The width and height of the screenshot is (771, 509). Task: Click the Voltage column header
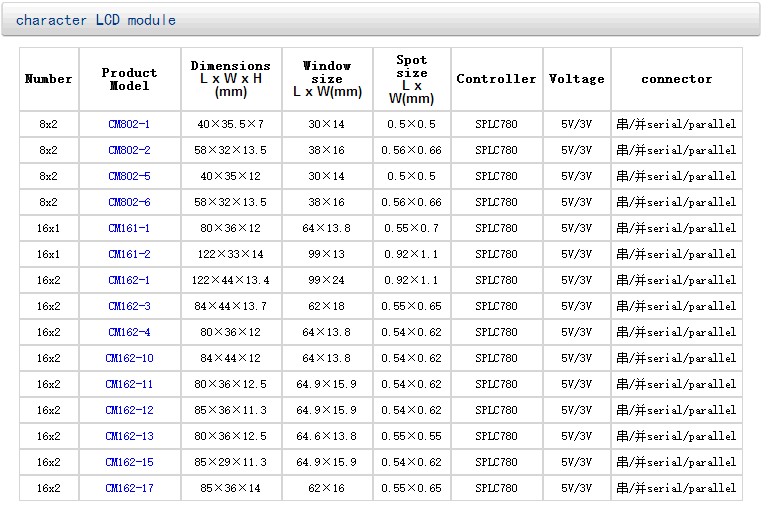coord(576,79)
